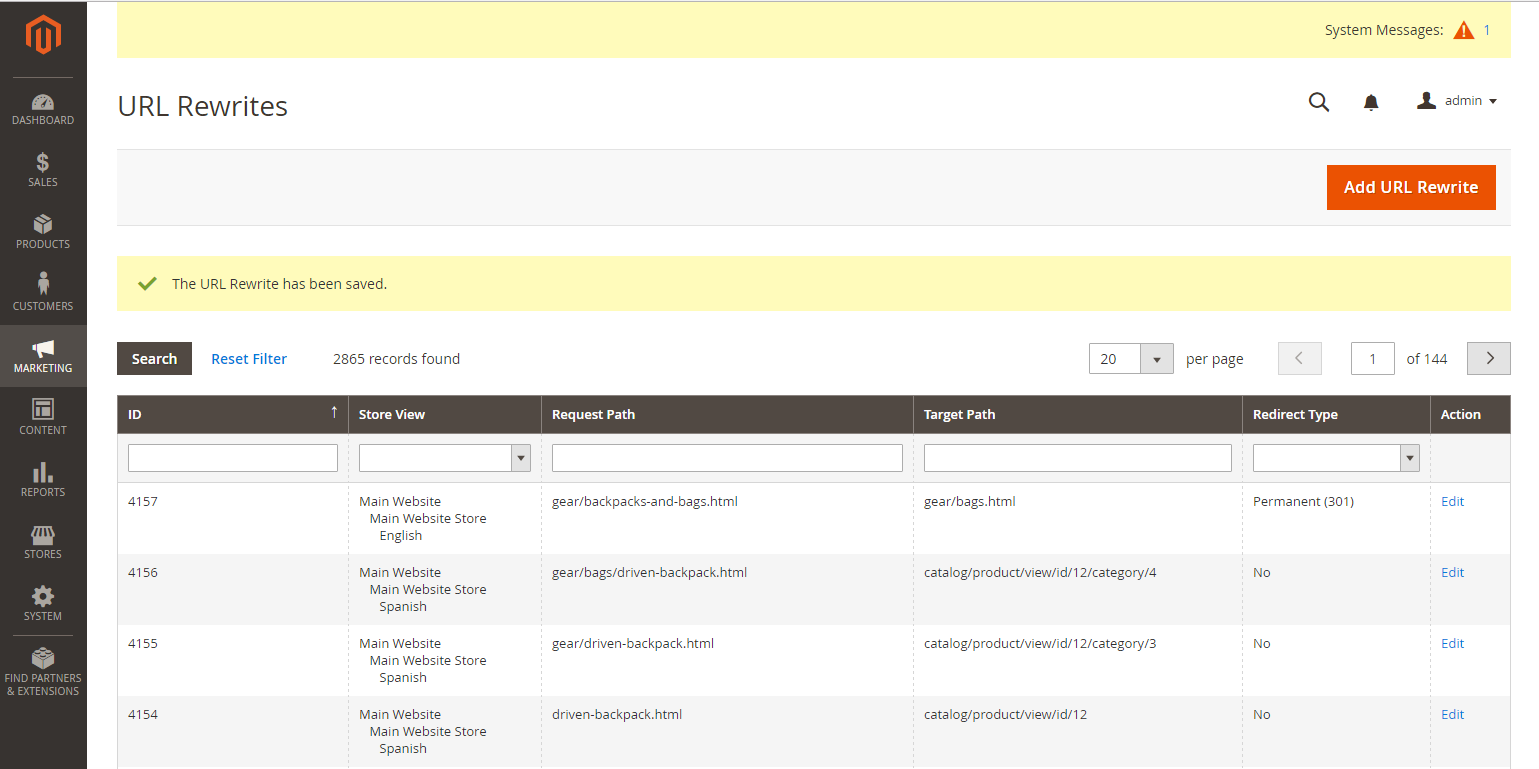Focus the Target Path filter field

[1078, 458]
